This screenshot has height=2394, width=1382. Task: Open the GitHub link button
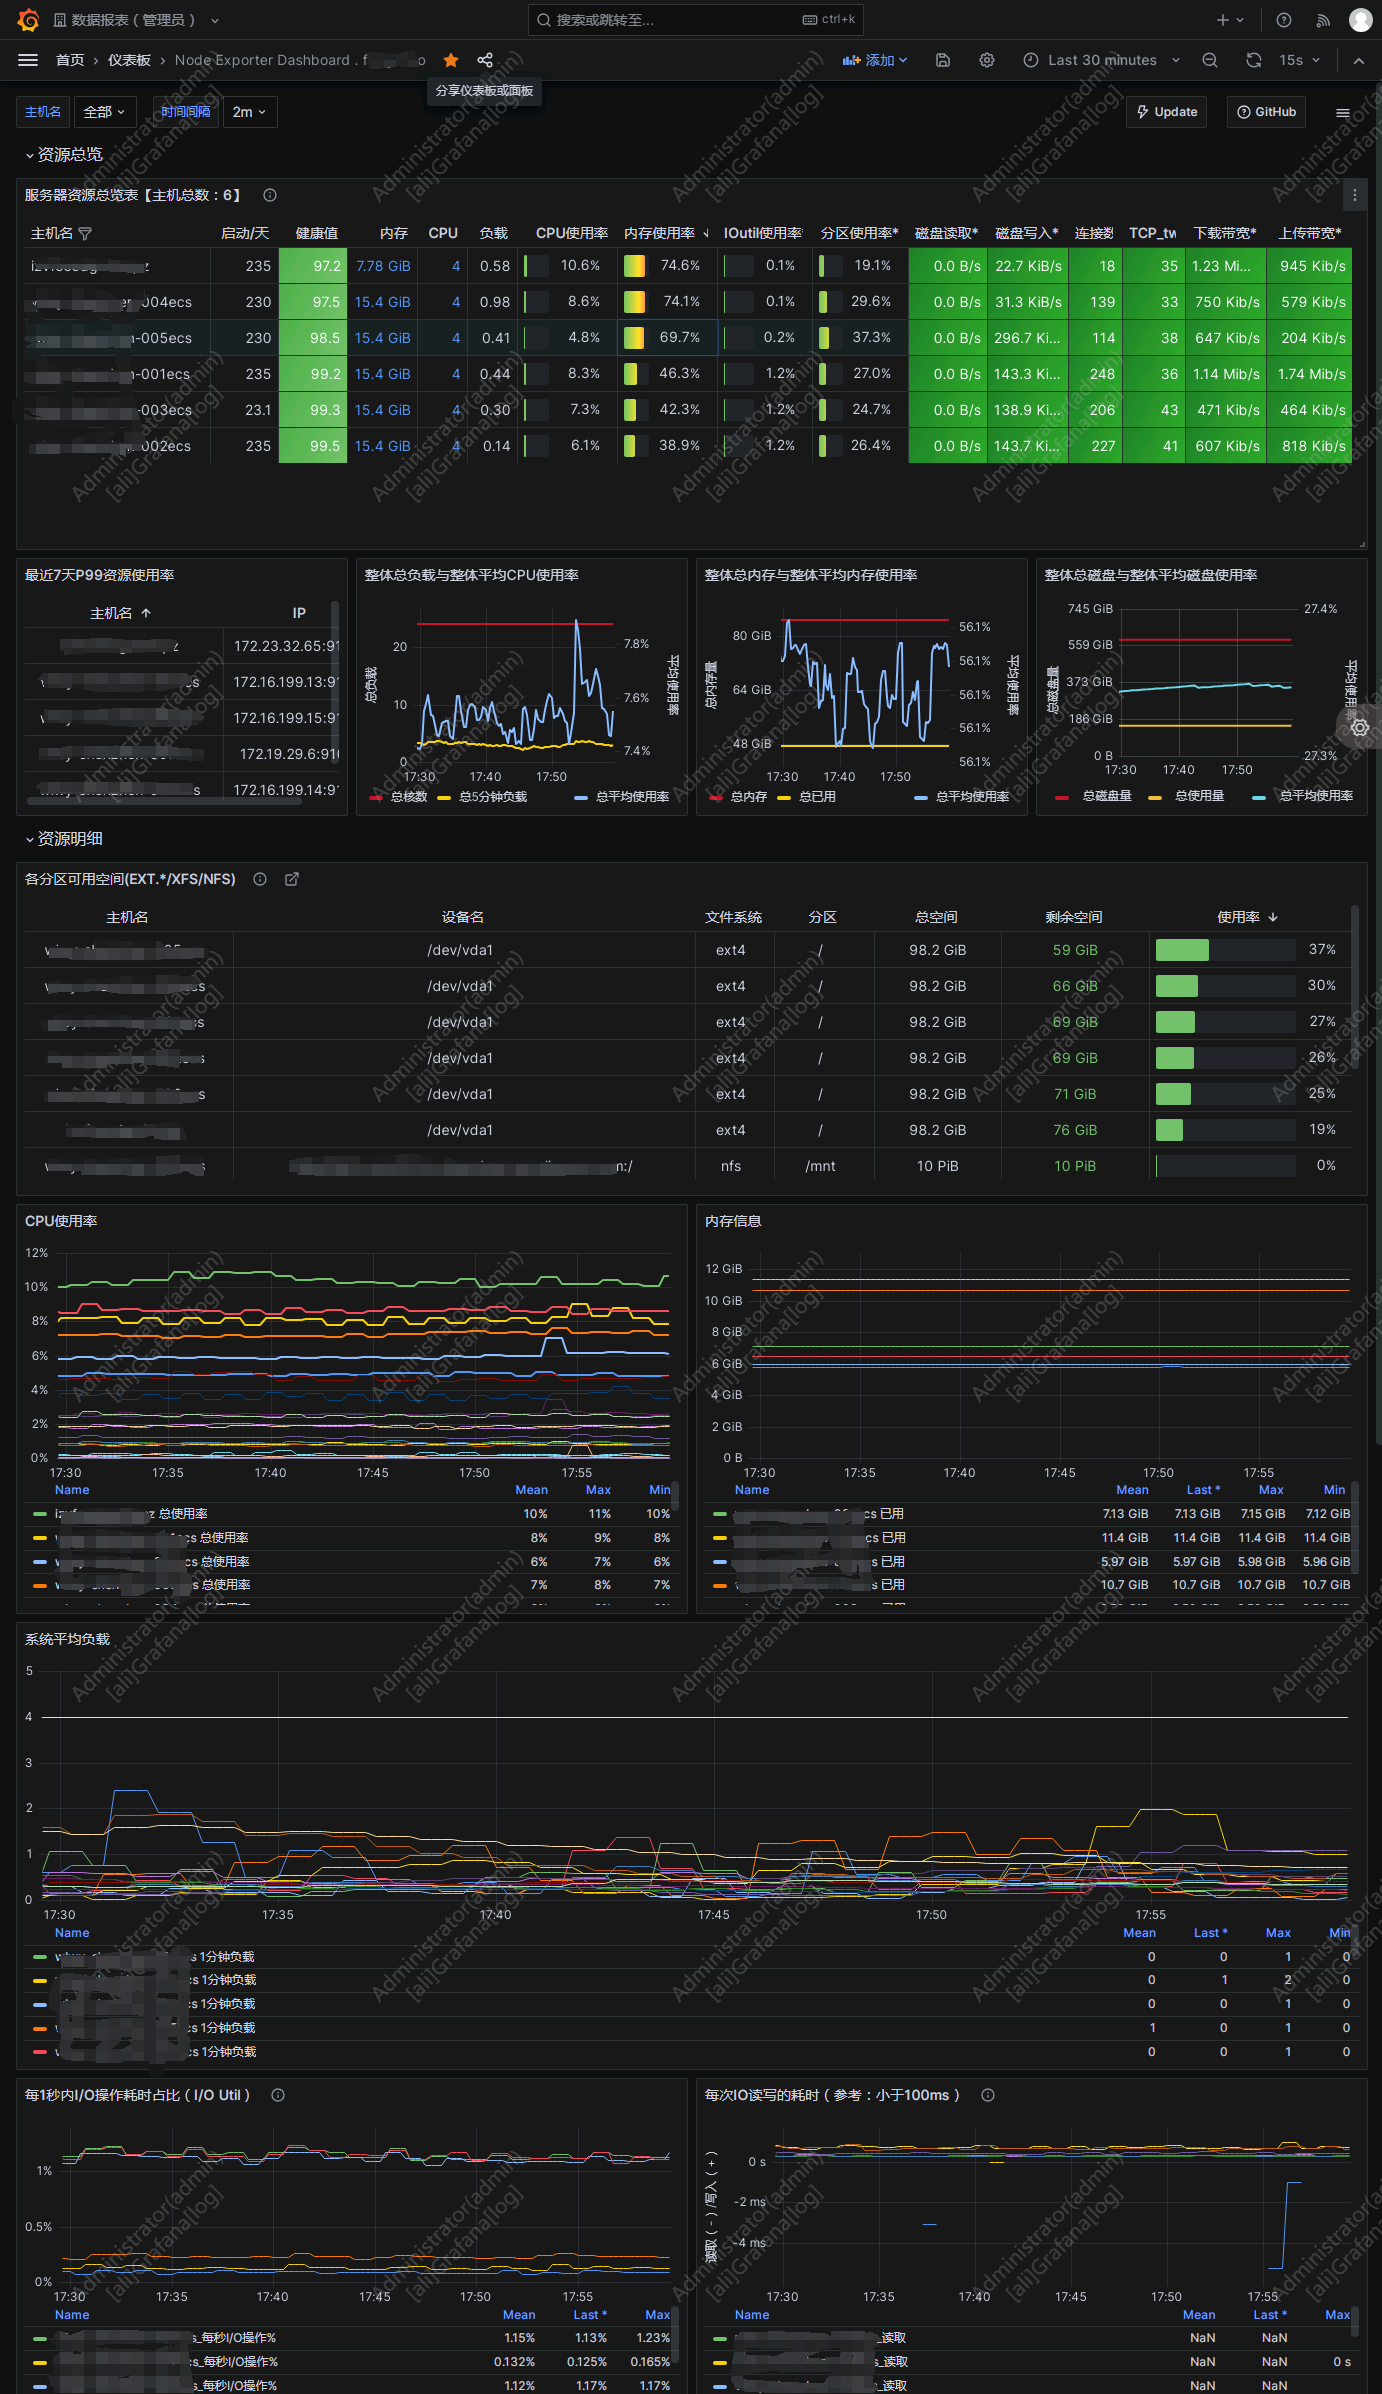(1267, 112)
